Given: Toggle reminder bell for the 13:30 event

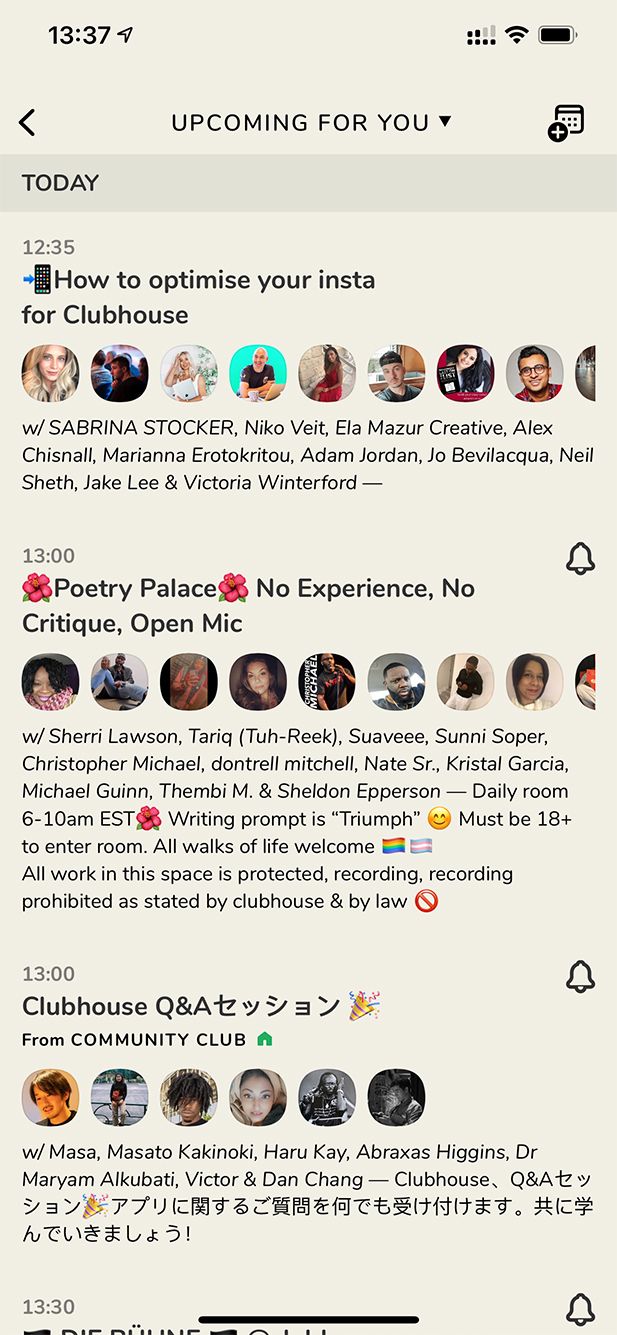Looking at the screenshot, I should coord(580,1308).
